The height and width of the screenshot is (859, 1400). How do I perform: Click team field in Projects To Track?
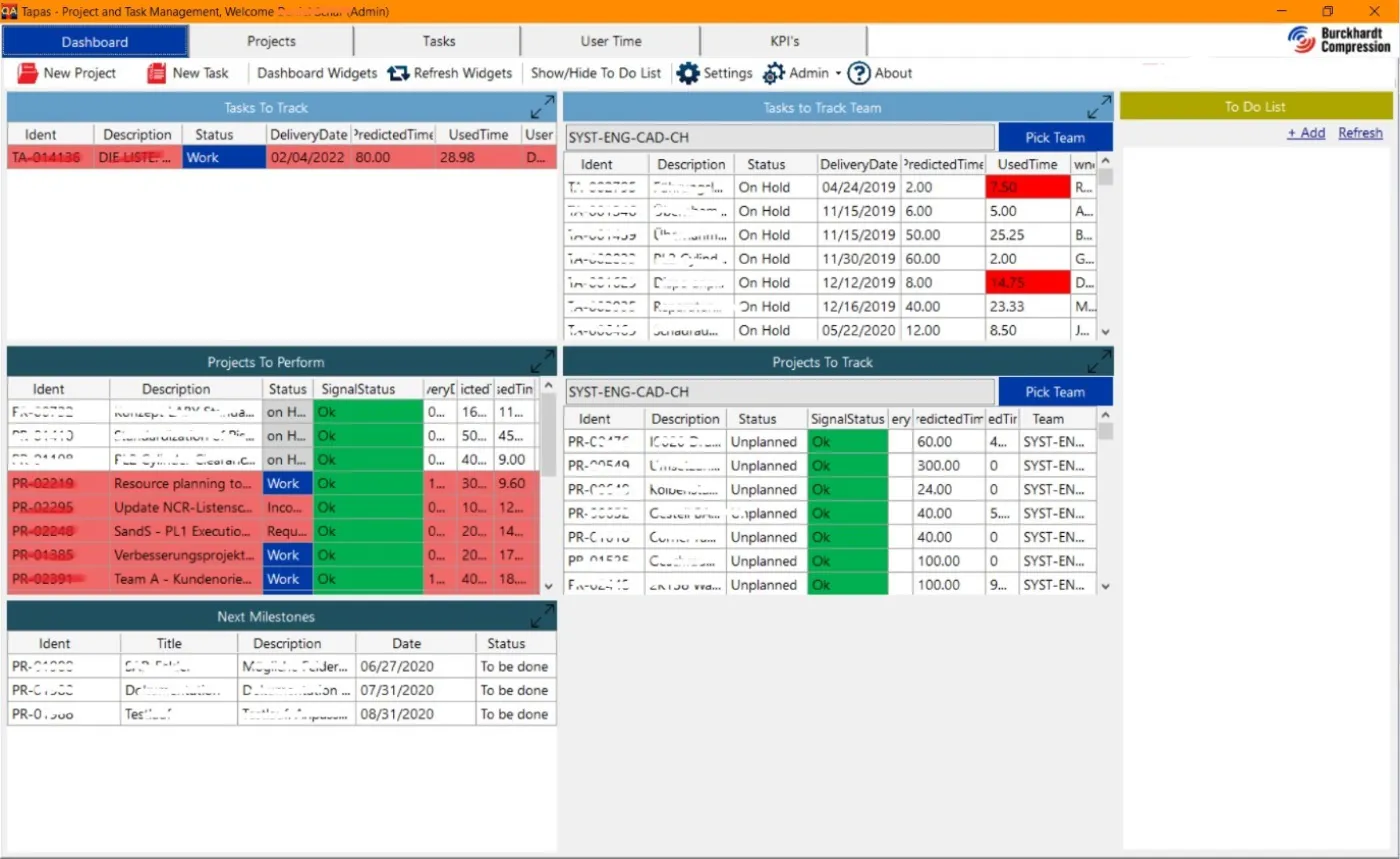[780, 392]
